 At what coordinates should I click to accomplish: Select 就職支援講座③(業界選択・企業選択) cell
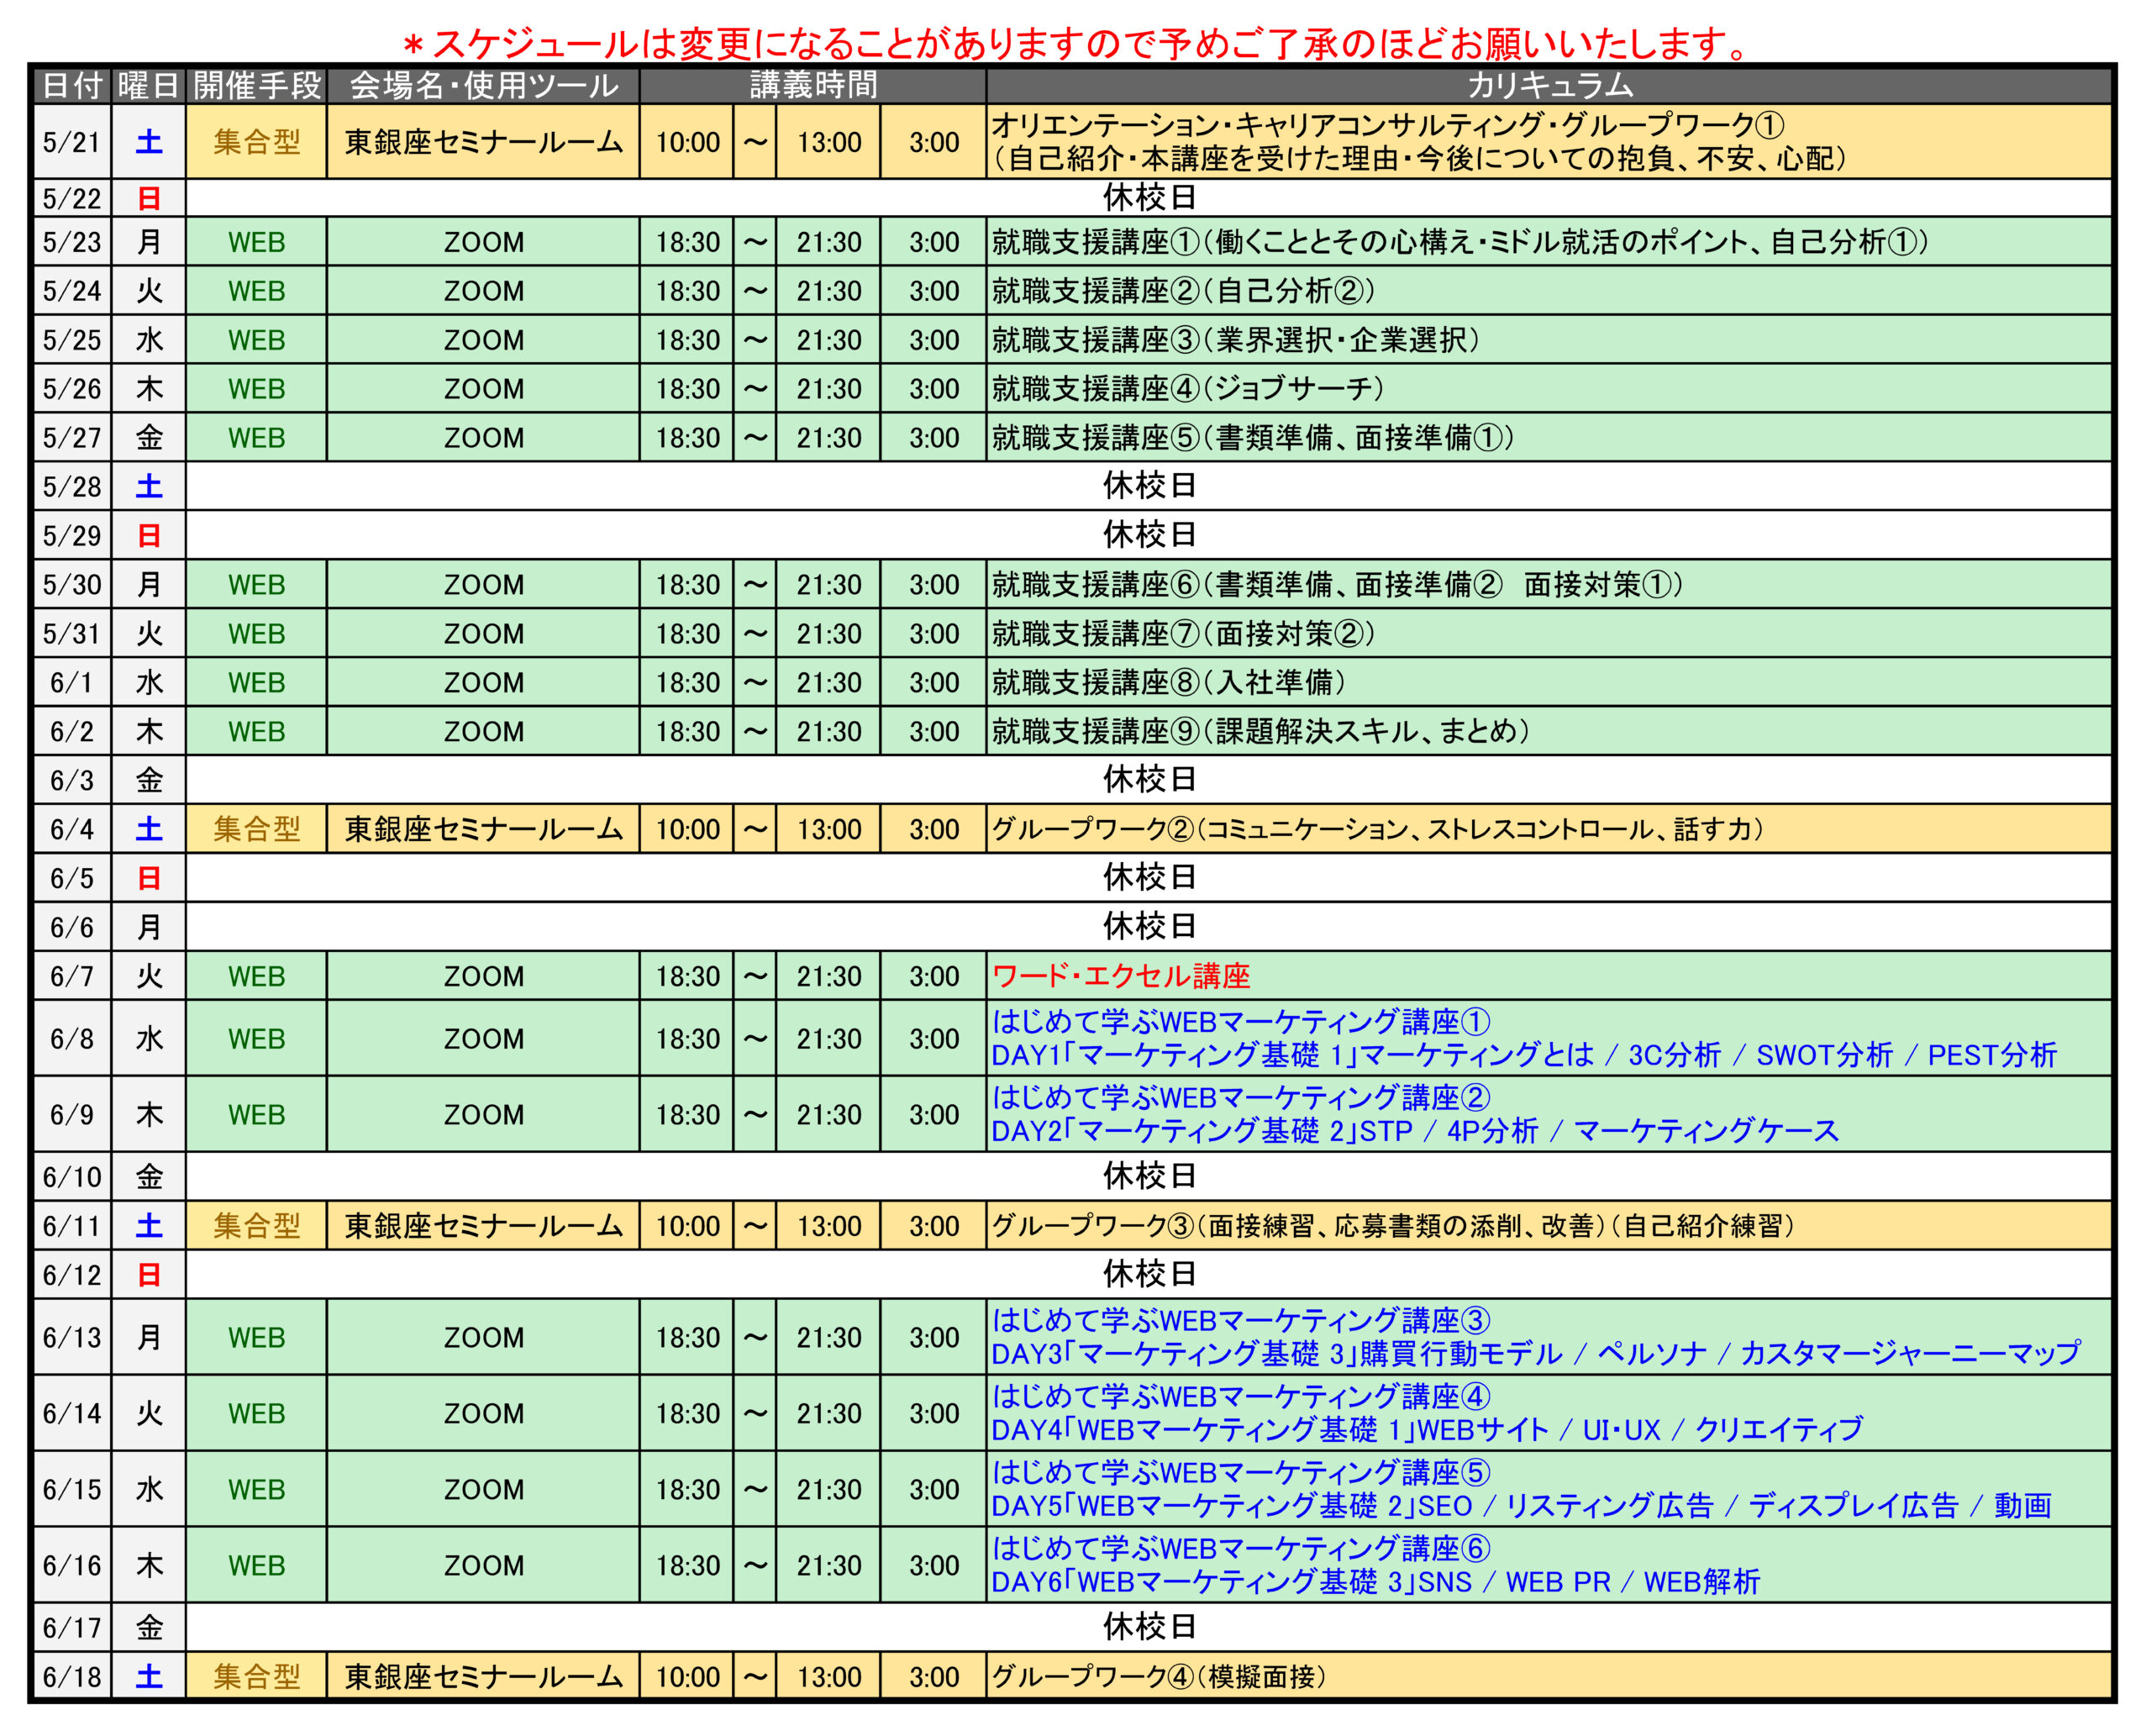[x=1549, y=340]
